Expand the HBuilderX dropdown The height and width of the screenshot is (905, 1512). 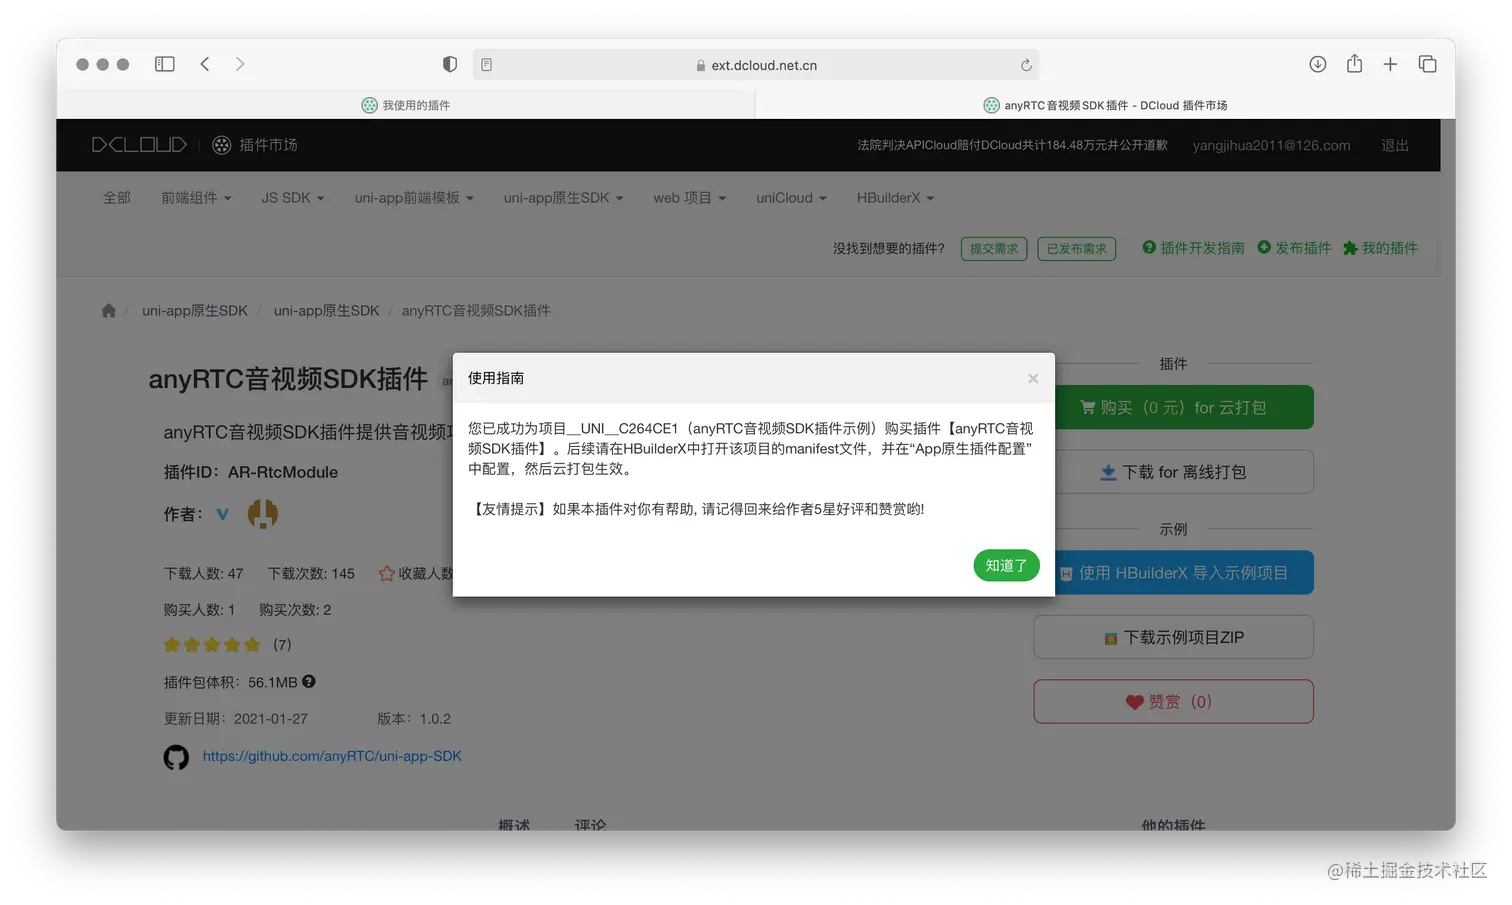point(895,198)
